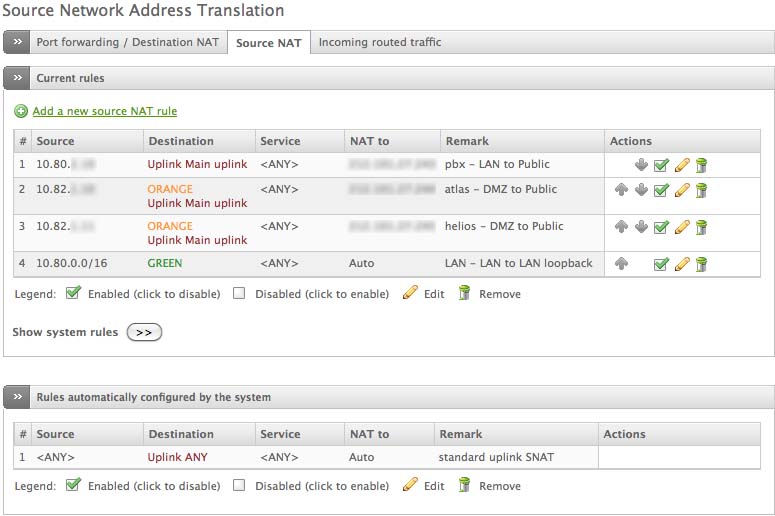This screenshot has width=775, height=516.
Task: Expand Show system rules button
Action: 144,332
